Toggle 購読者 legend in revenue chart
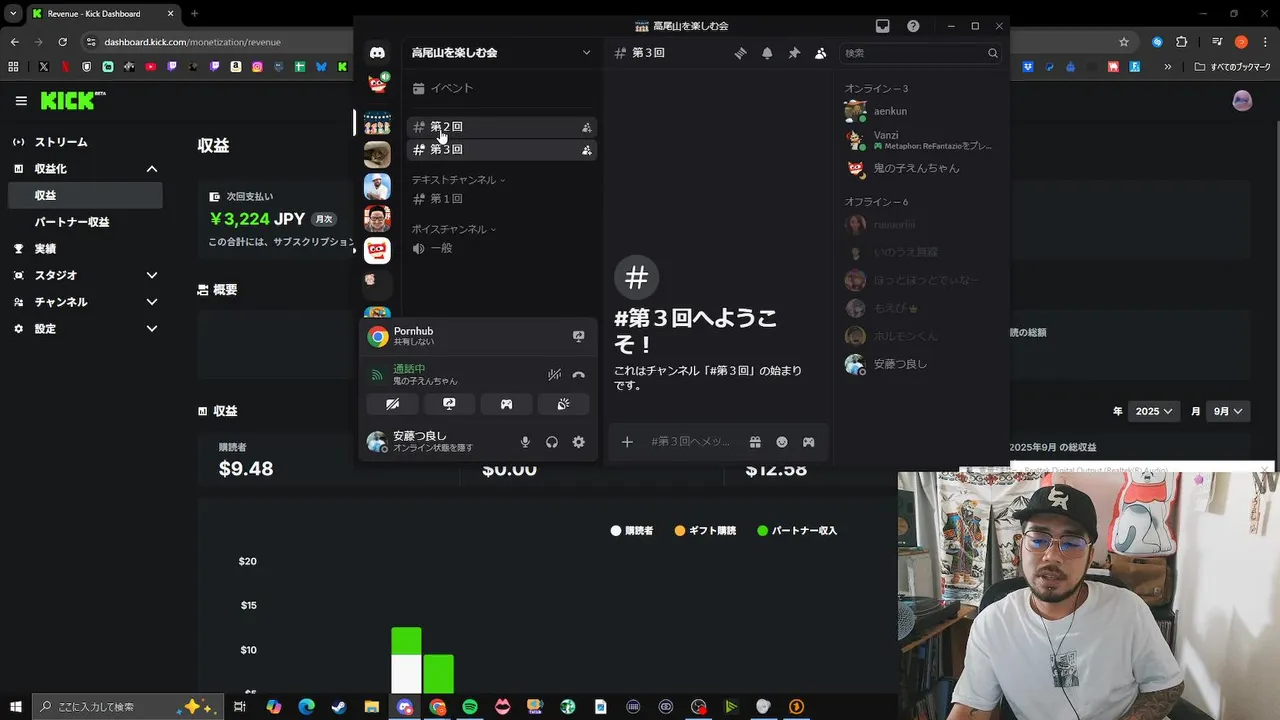1280x720 pixels. coord(632,530)
